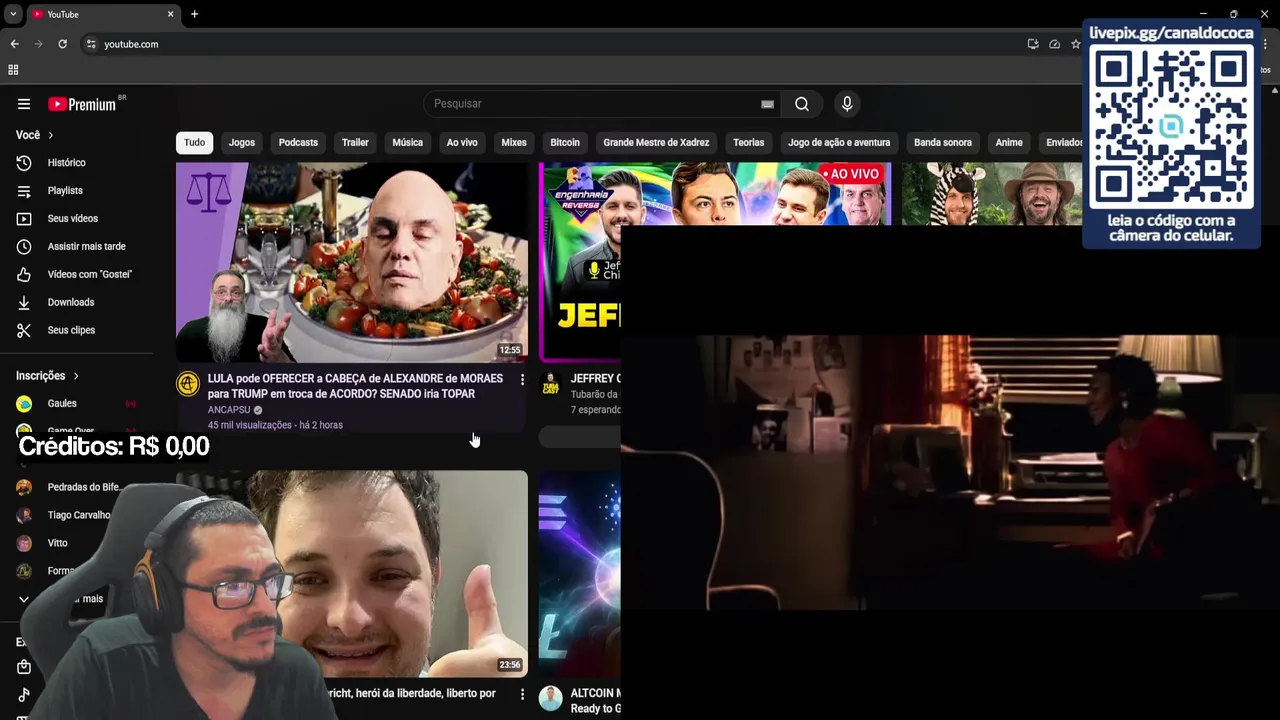Image resolution: width=1280 pixels, height=720 pixels.
Task: Click the scissors icon for Seus clipes
Action: click(24, 330)
